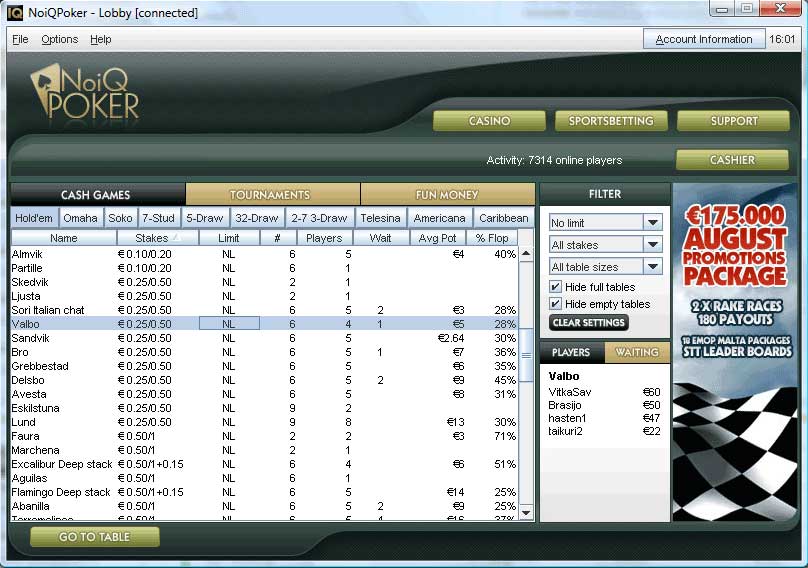Select the Caribbean game tab
Screen dimensions: 808x568
[x=503, y=218]
